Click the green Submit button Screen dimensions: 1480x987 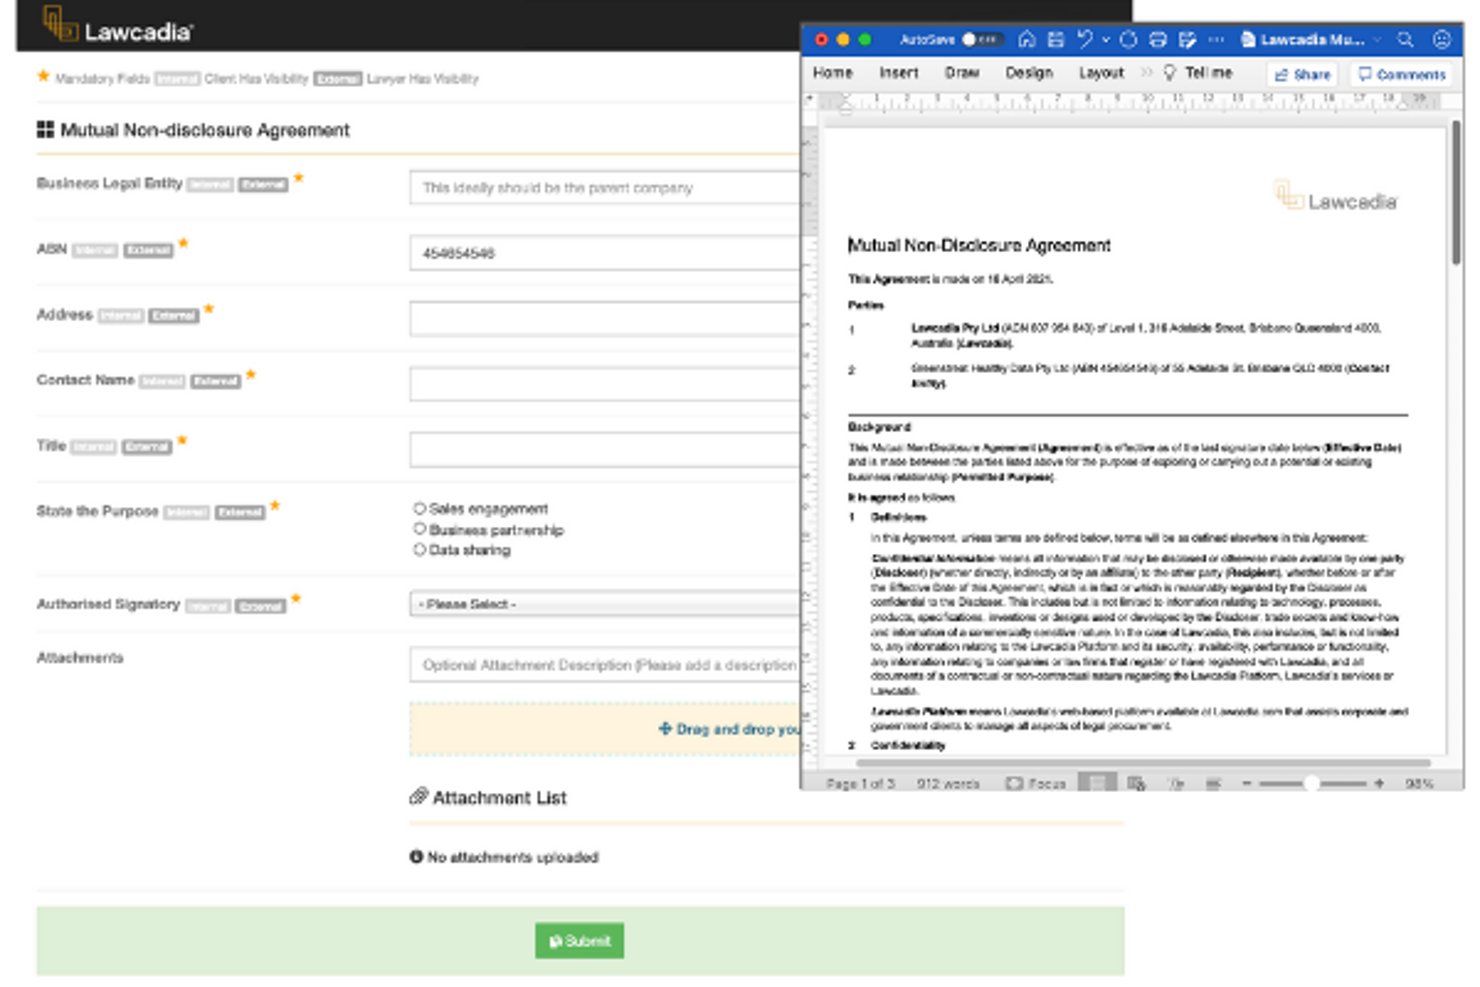coord(579,940)
